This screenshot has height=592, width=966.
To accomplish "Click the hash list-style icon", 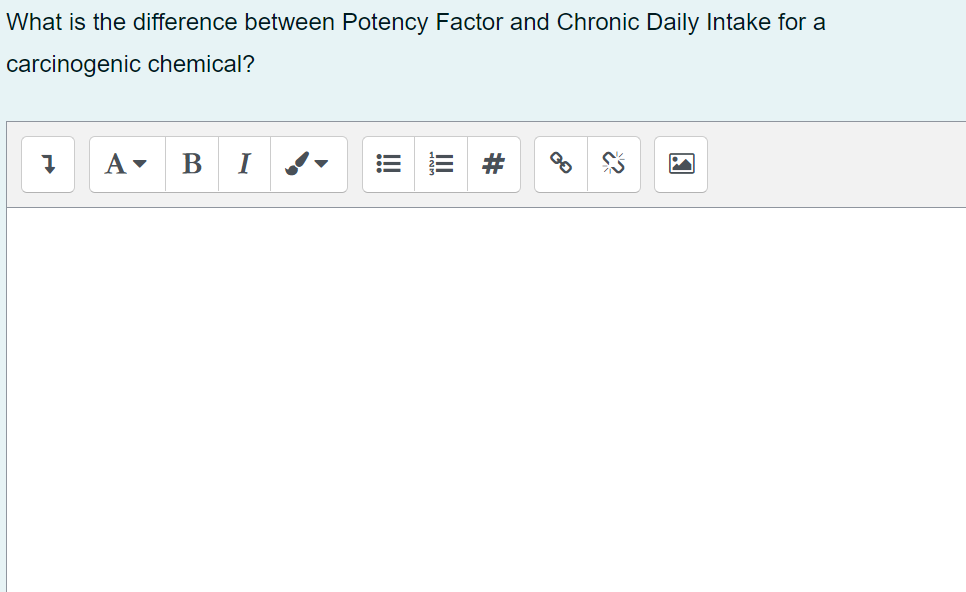I will point(493,164).
